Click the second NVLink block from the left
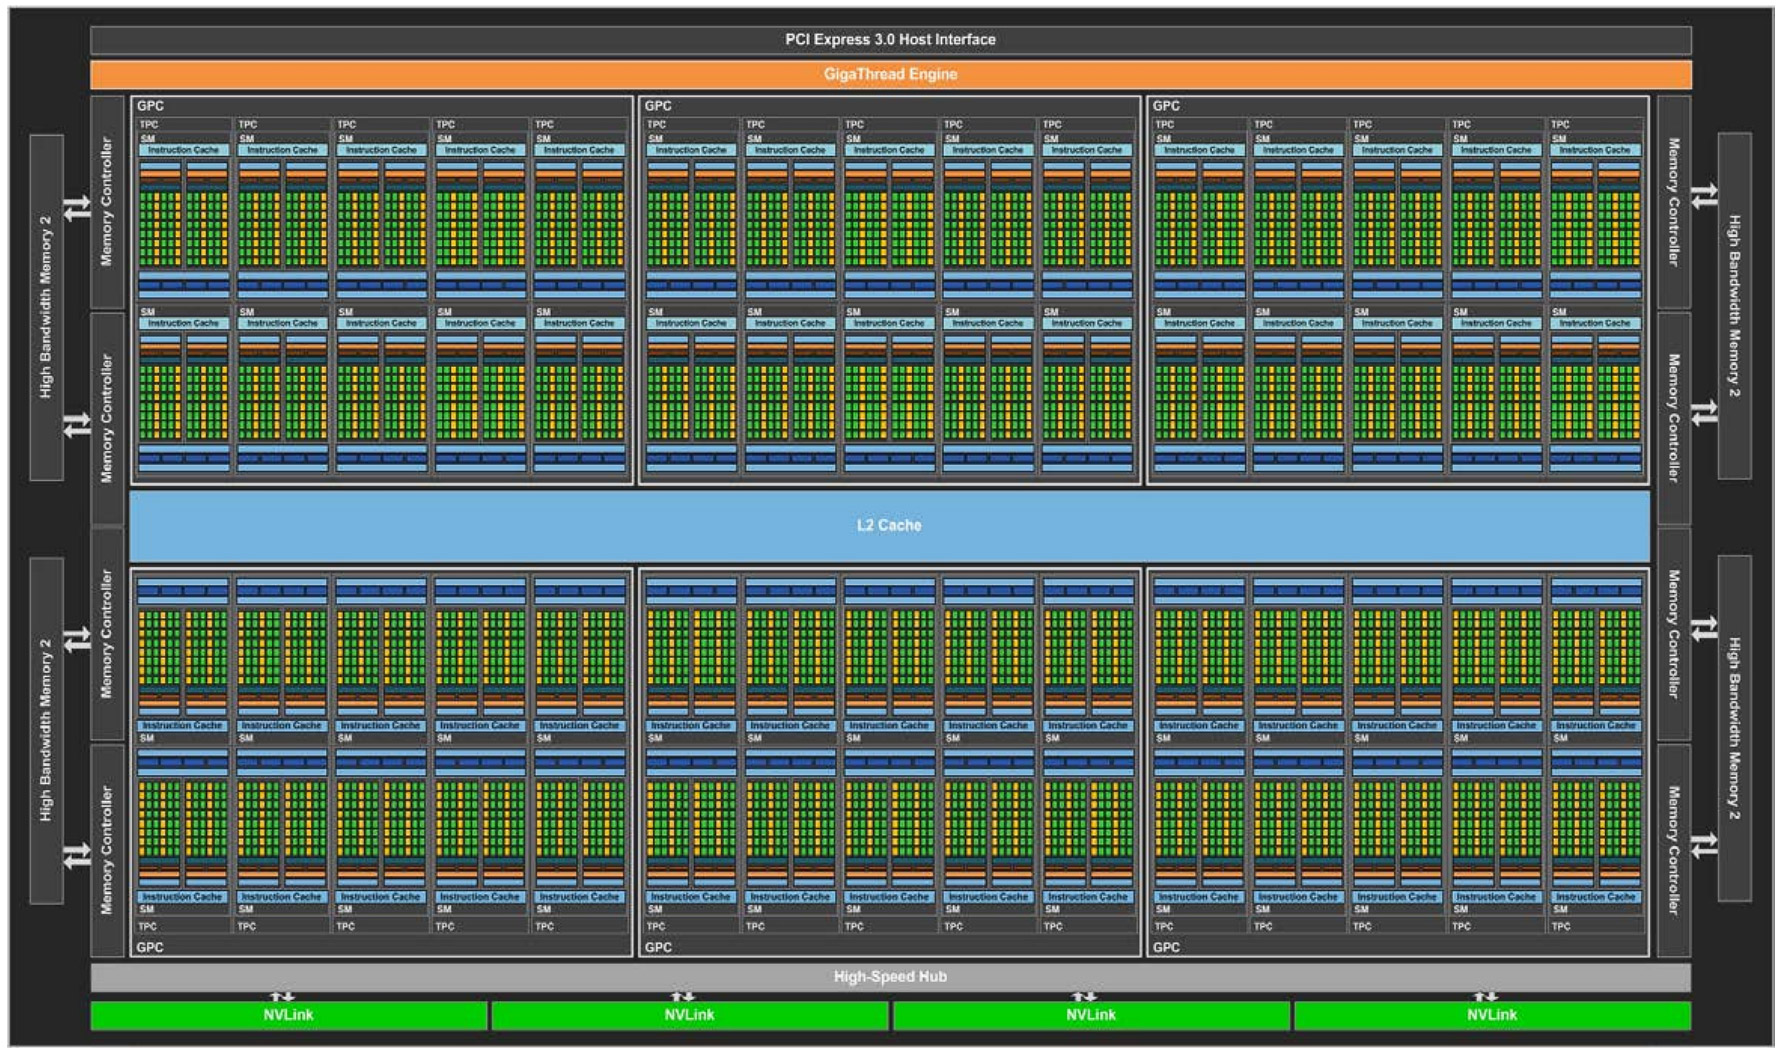Screen dimensions: 1785x1056 pyautogui.click(x=689, y=1015)
